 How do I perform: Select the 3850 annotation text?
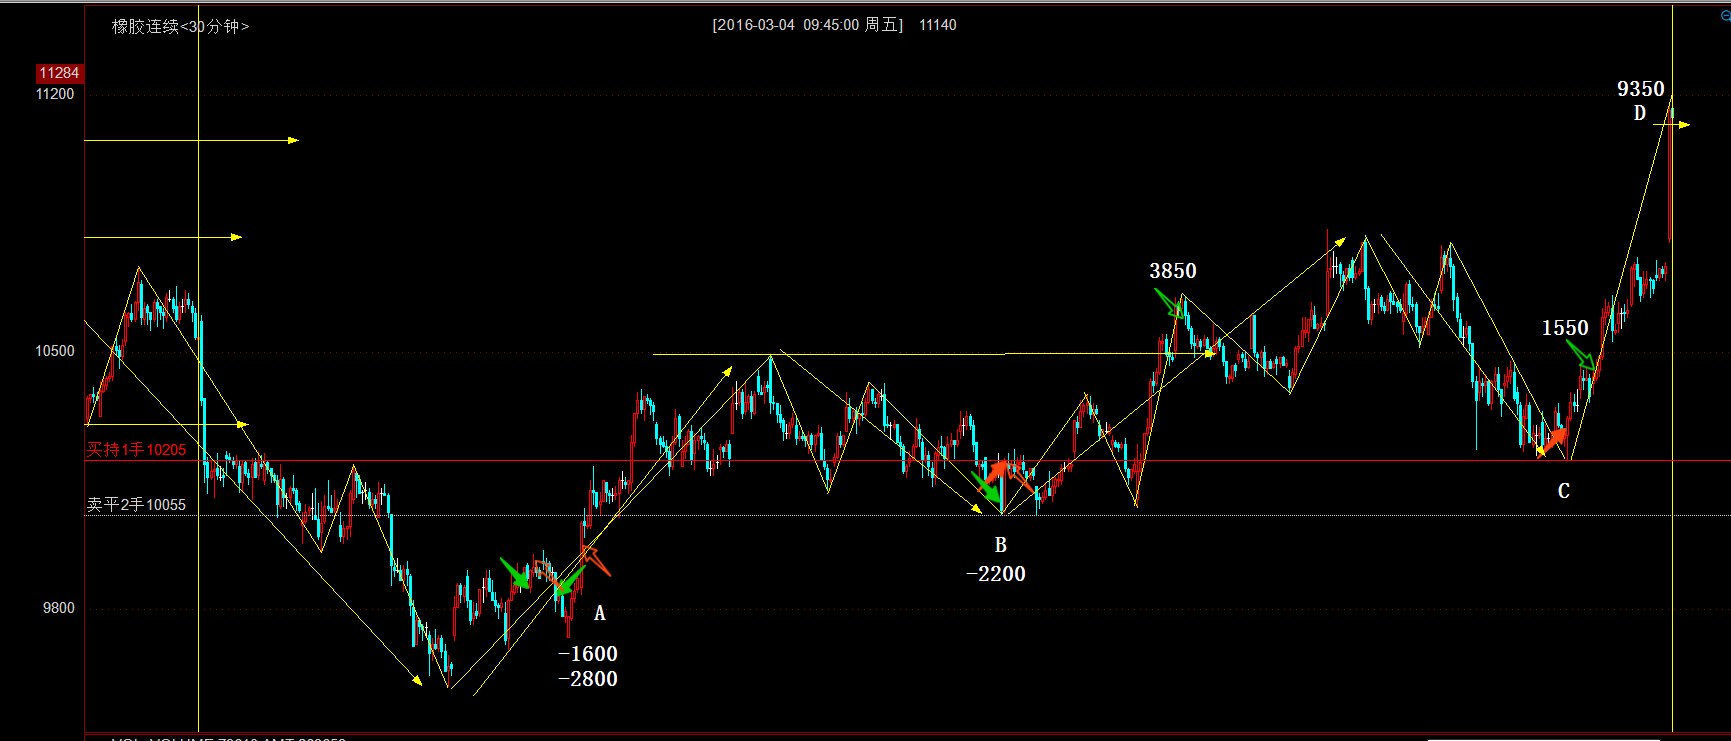[x=1173, y=271]
